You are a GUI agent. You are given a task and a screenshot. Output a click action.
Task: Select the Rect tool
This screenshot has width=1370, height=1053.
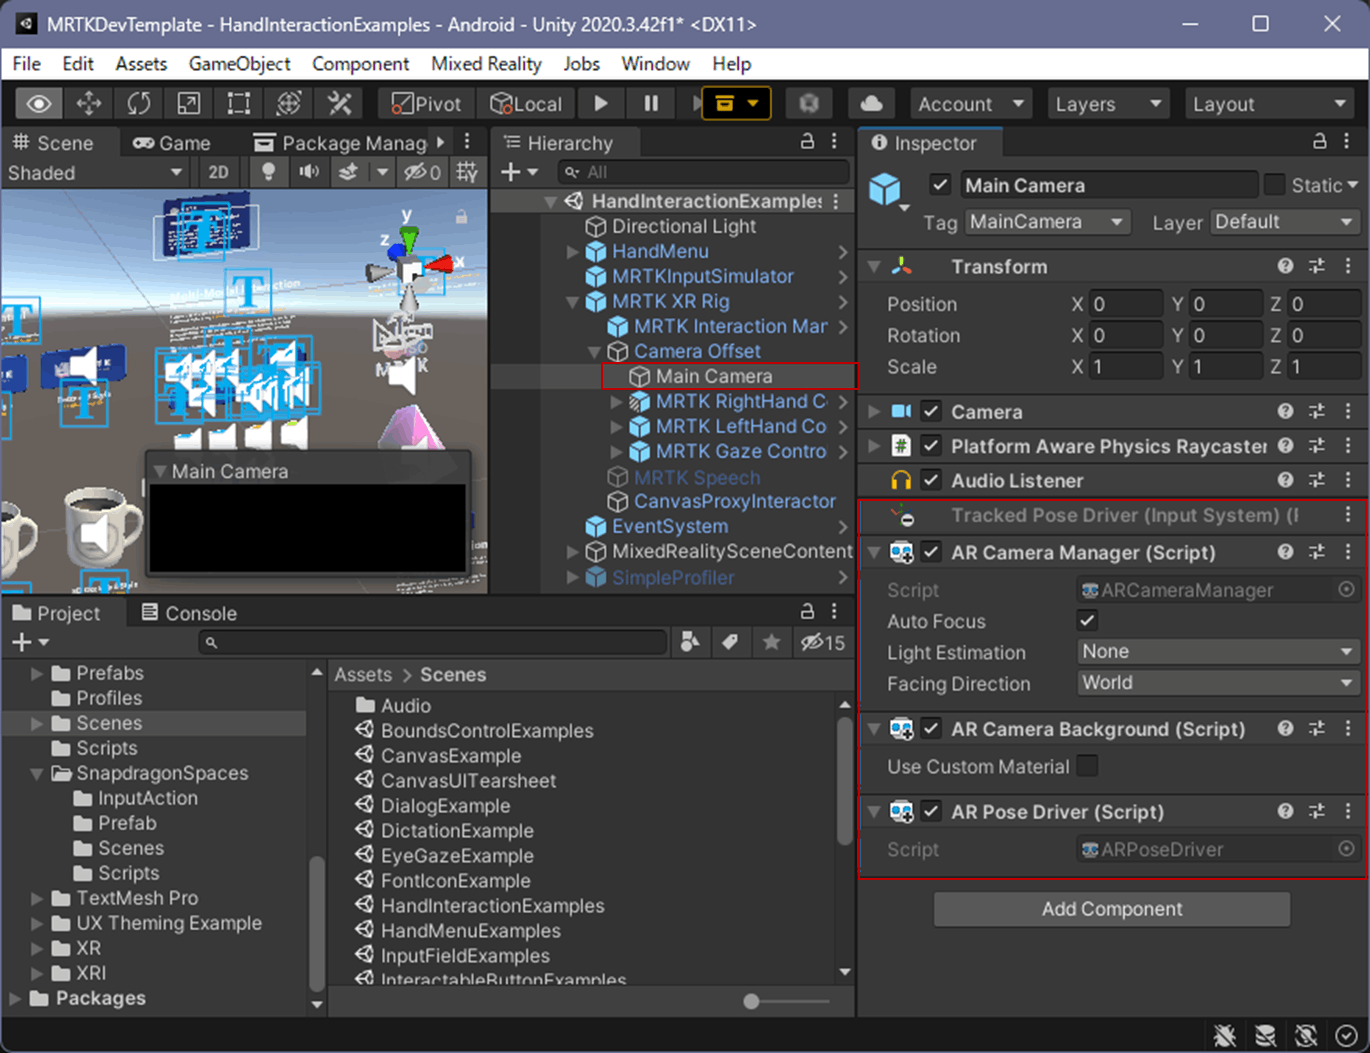point(239,103)
